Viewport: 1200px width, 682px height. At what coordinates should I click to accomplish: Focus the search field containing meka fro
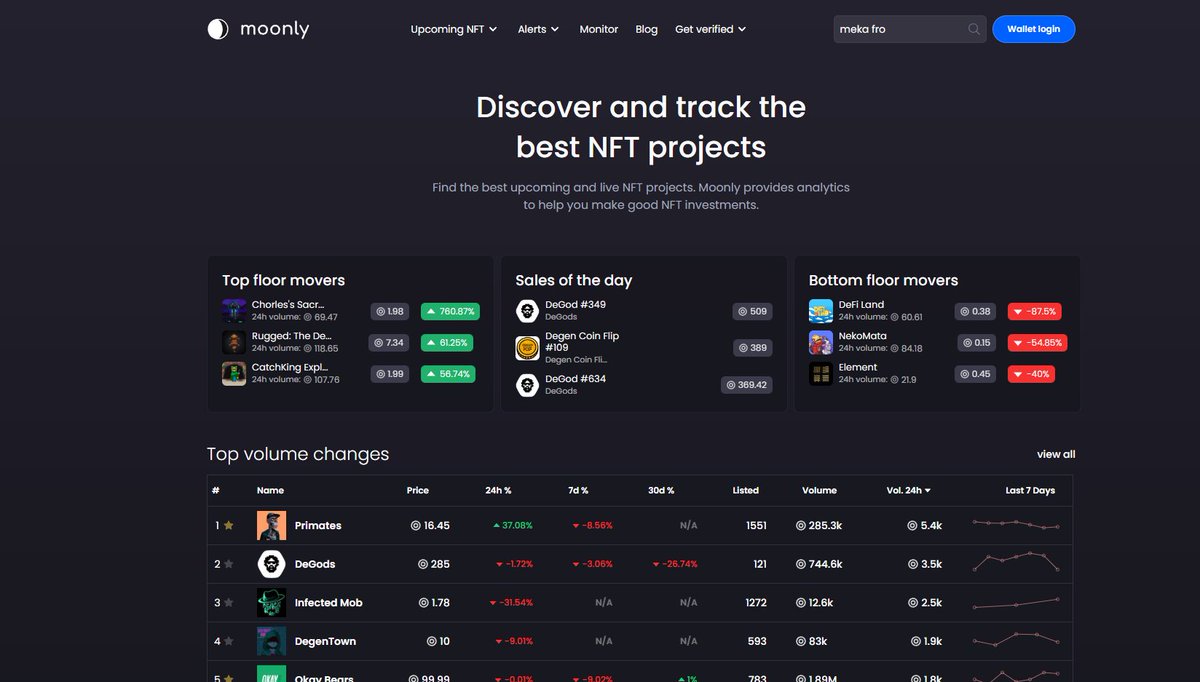[910, 29]
